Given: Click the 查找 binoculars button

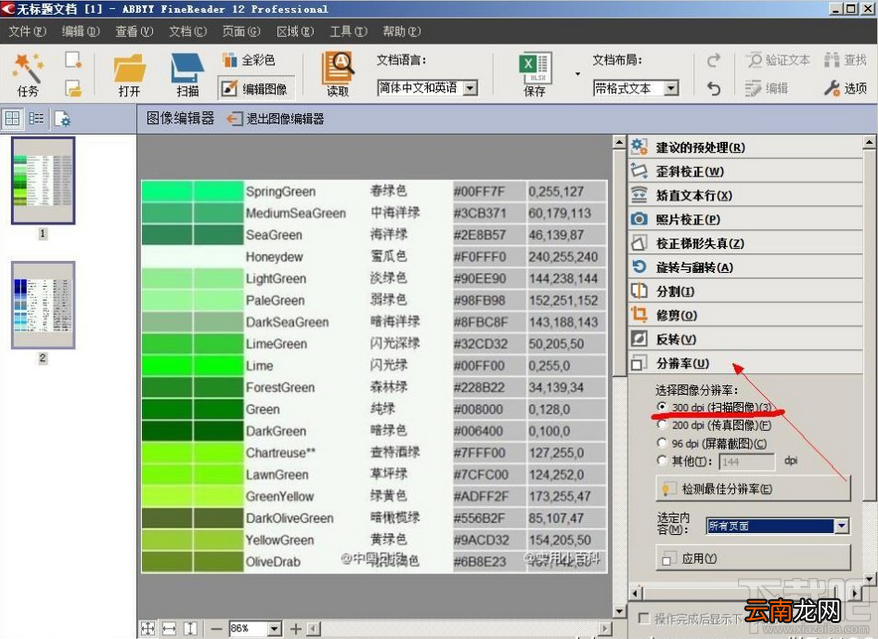Looking at the screenshot, I should (846, 60).
